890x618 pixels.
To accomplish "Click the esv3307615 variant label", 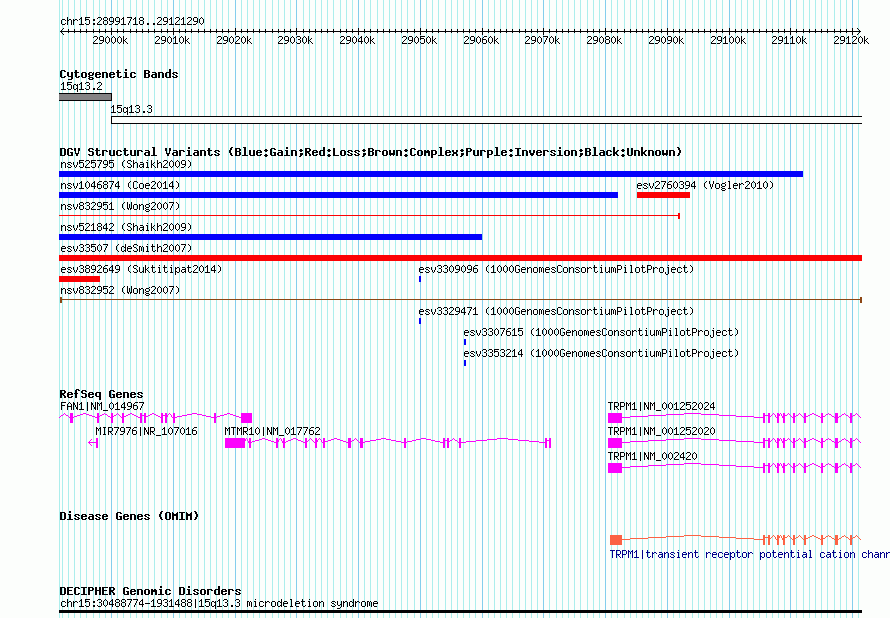I will click(601, 332).
